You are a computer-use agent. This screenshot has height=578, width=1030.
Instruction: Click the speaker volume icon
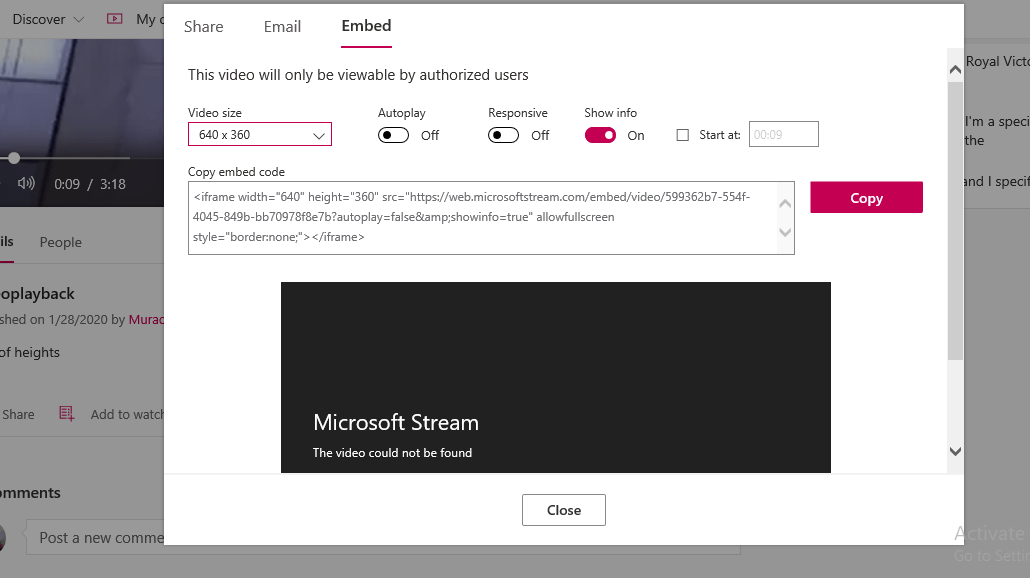24,183
